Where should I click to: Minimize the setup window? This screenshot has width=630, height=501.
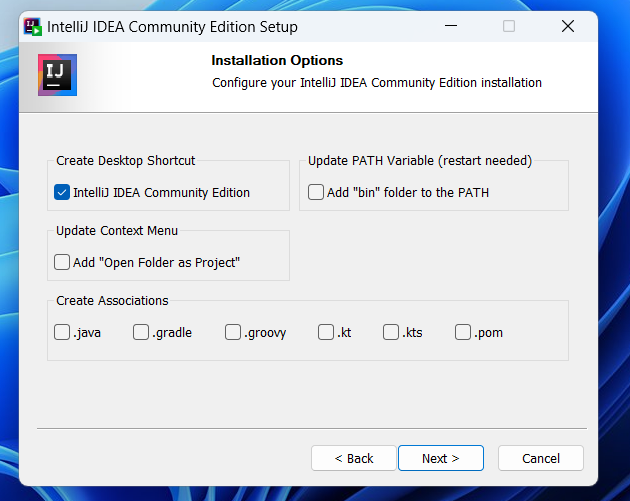point(451,26)
